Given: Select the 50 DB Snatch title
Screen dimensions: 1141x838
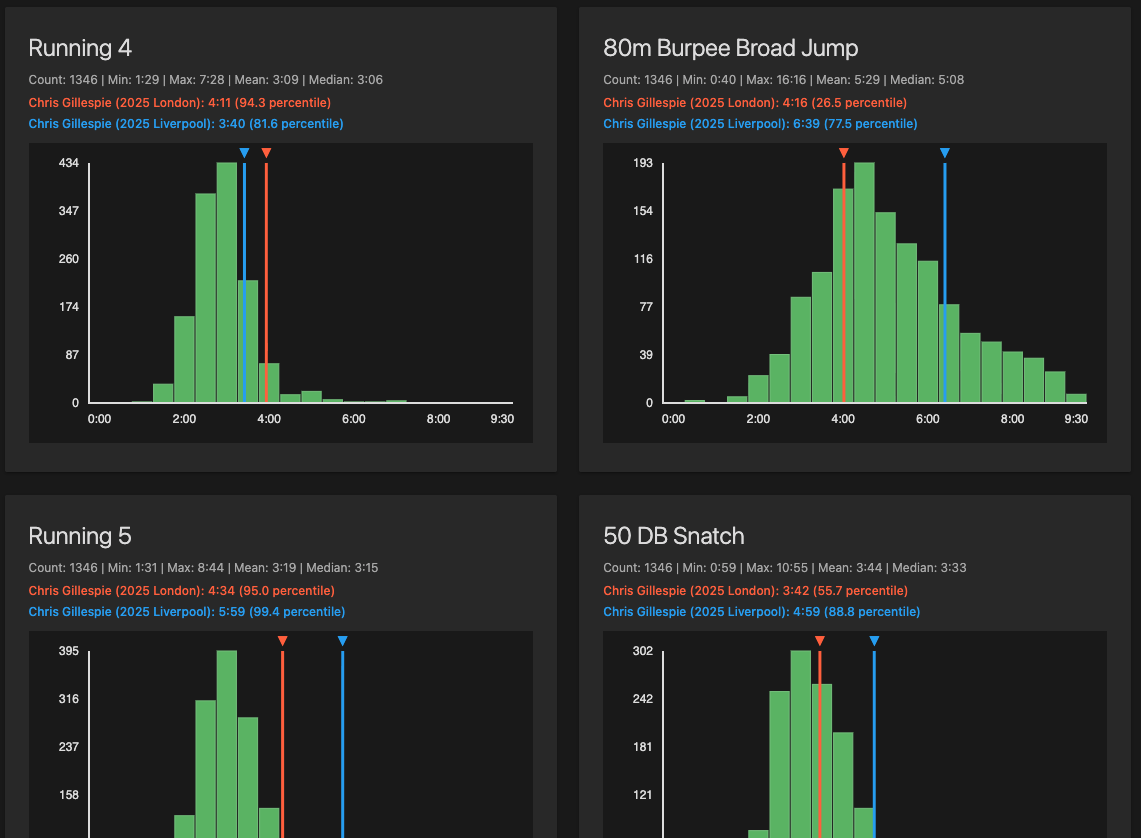Looking at the screenshot, I should coord(674,536).
